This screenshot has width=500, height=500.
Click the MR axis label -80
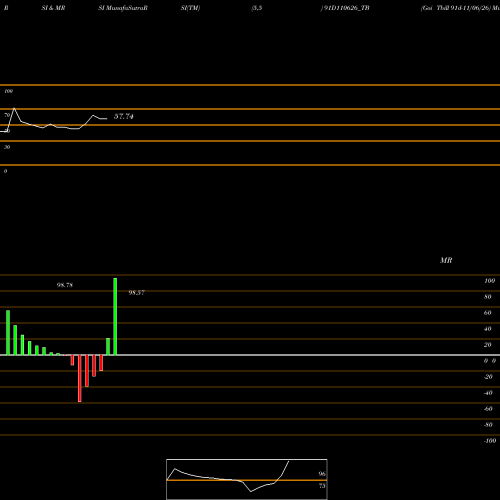(488, 425)
